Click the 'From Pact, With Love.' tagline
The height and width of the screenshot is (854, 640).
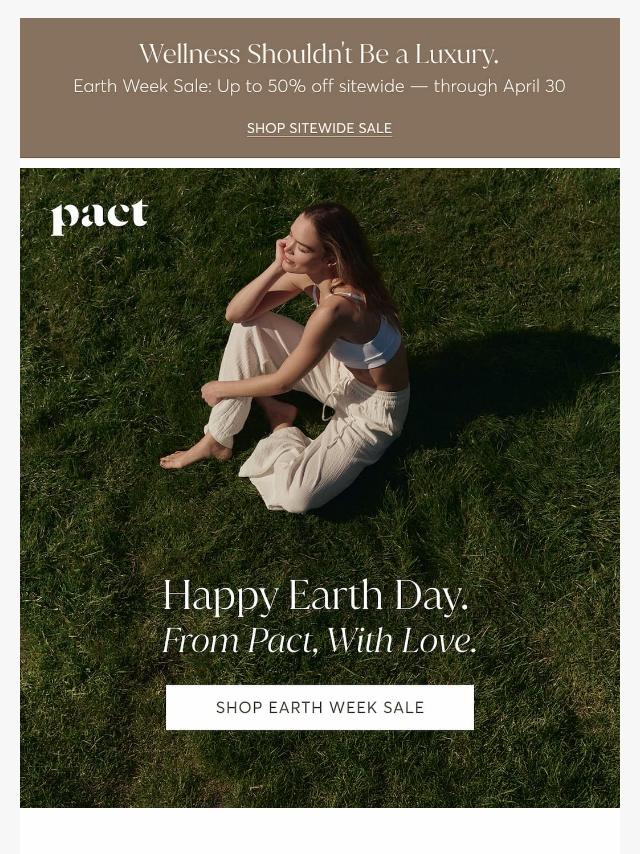(320, 640)
